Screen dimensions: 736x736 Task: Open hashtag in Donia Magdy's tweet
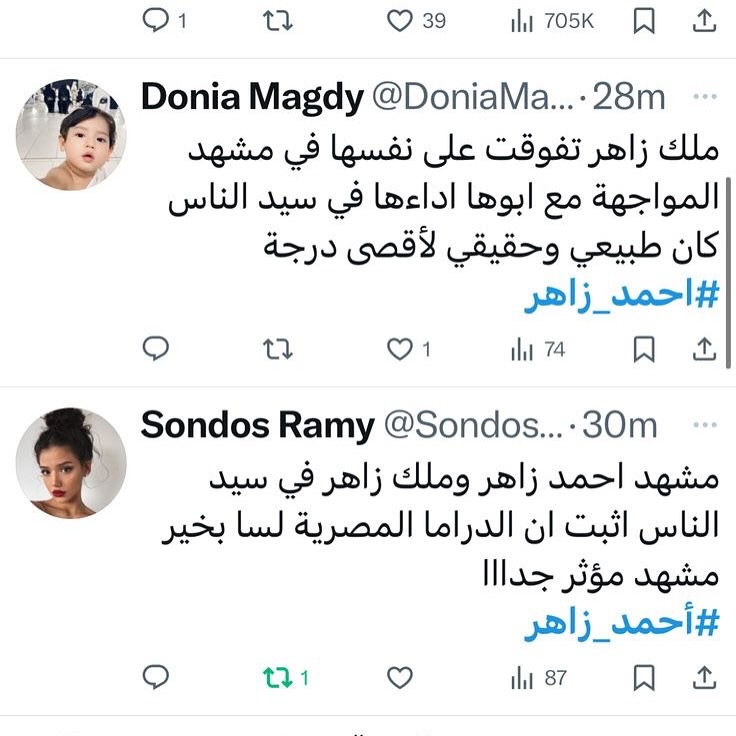[621, 295]
